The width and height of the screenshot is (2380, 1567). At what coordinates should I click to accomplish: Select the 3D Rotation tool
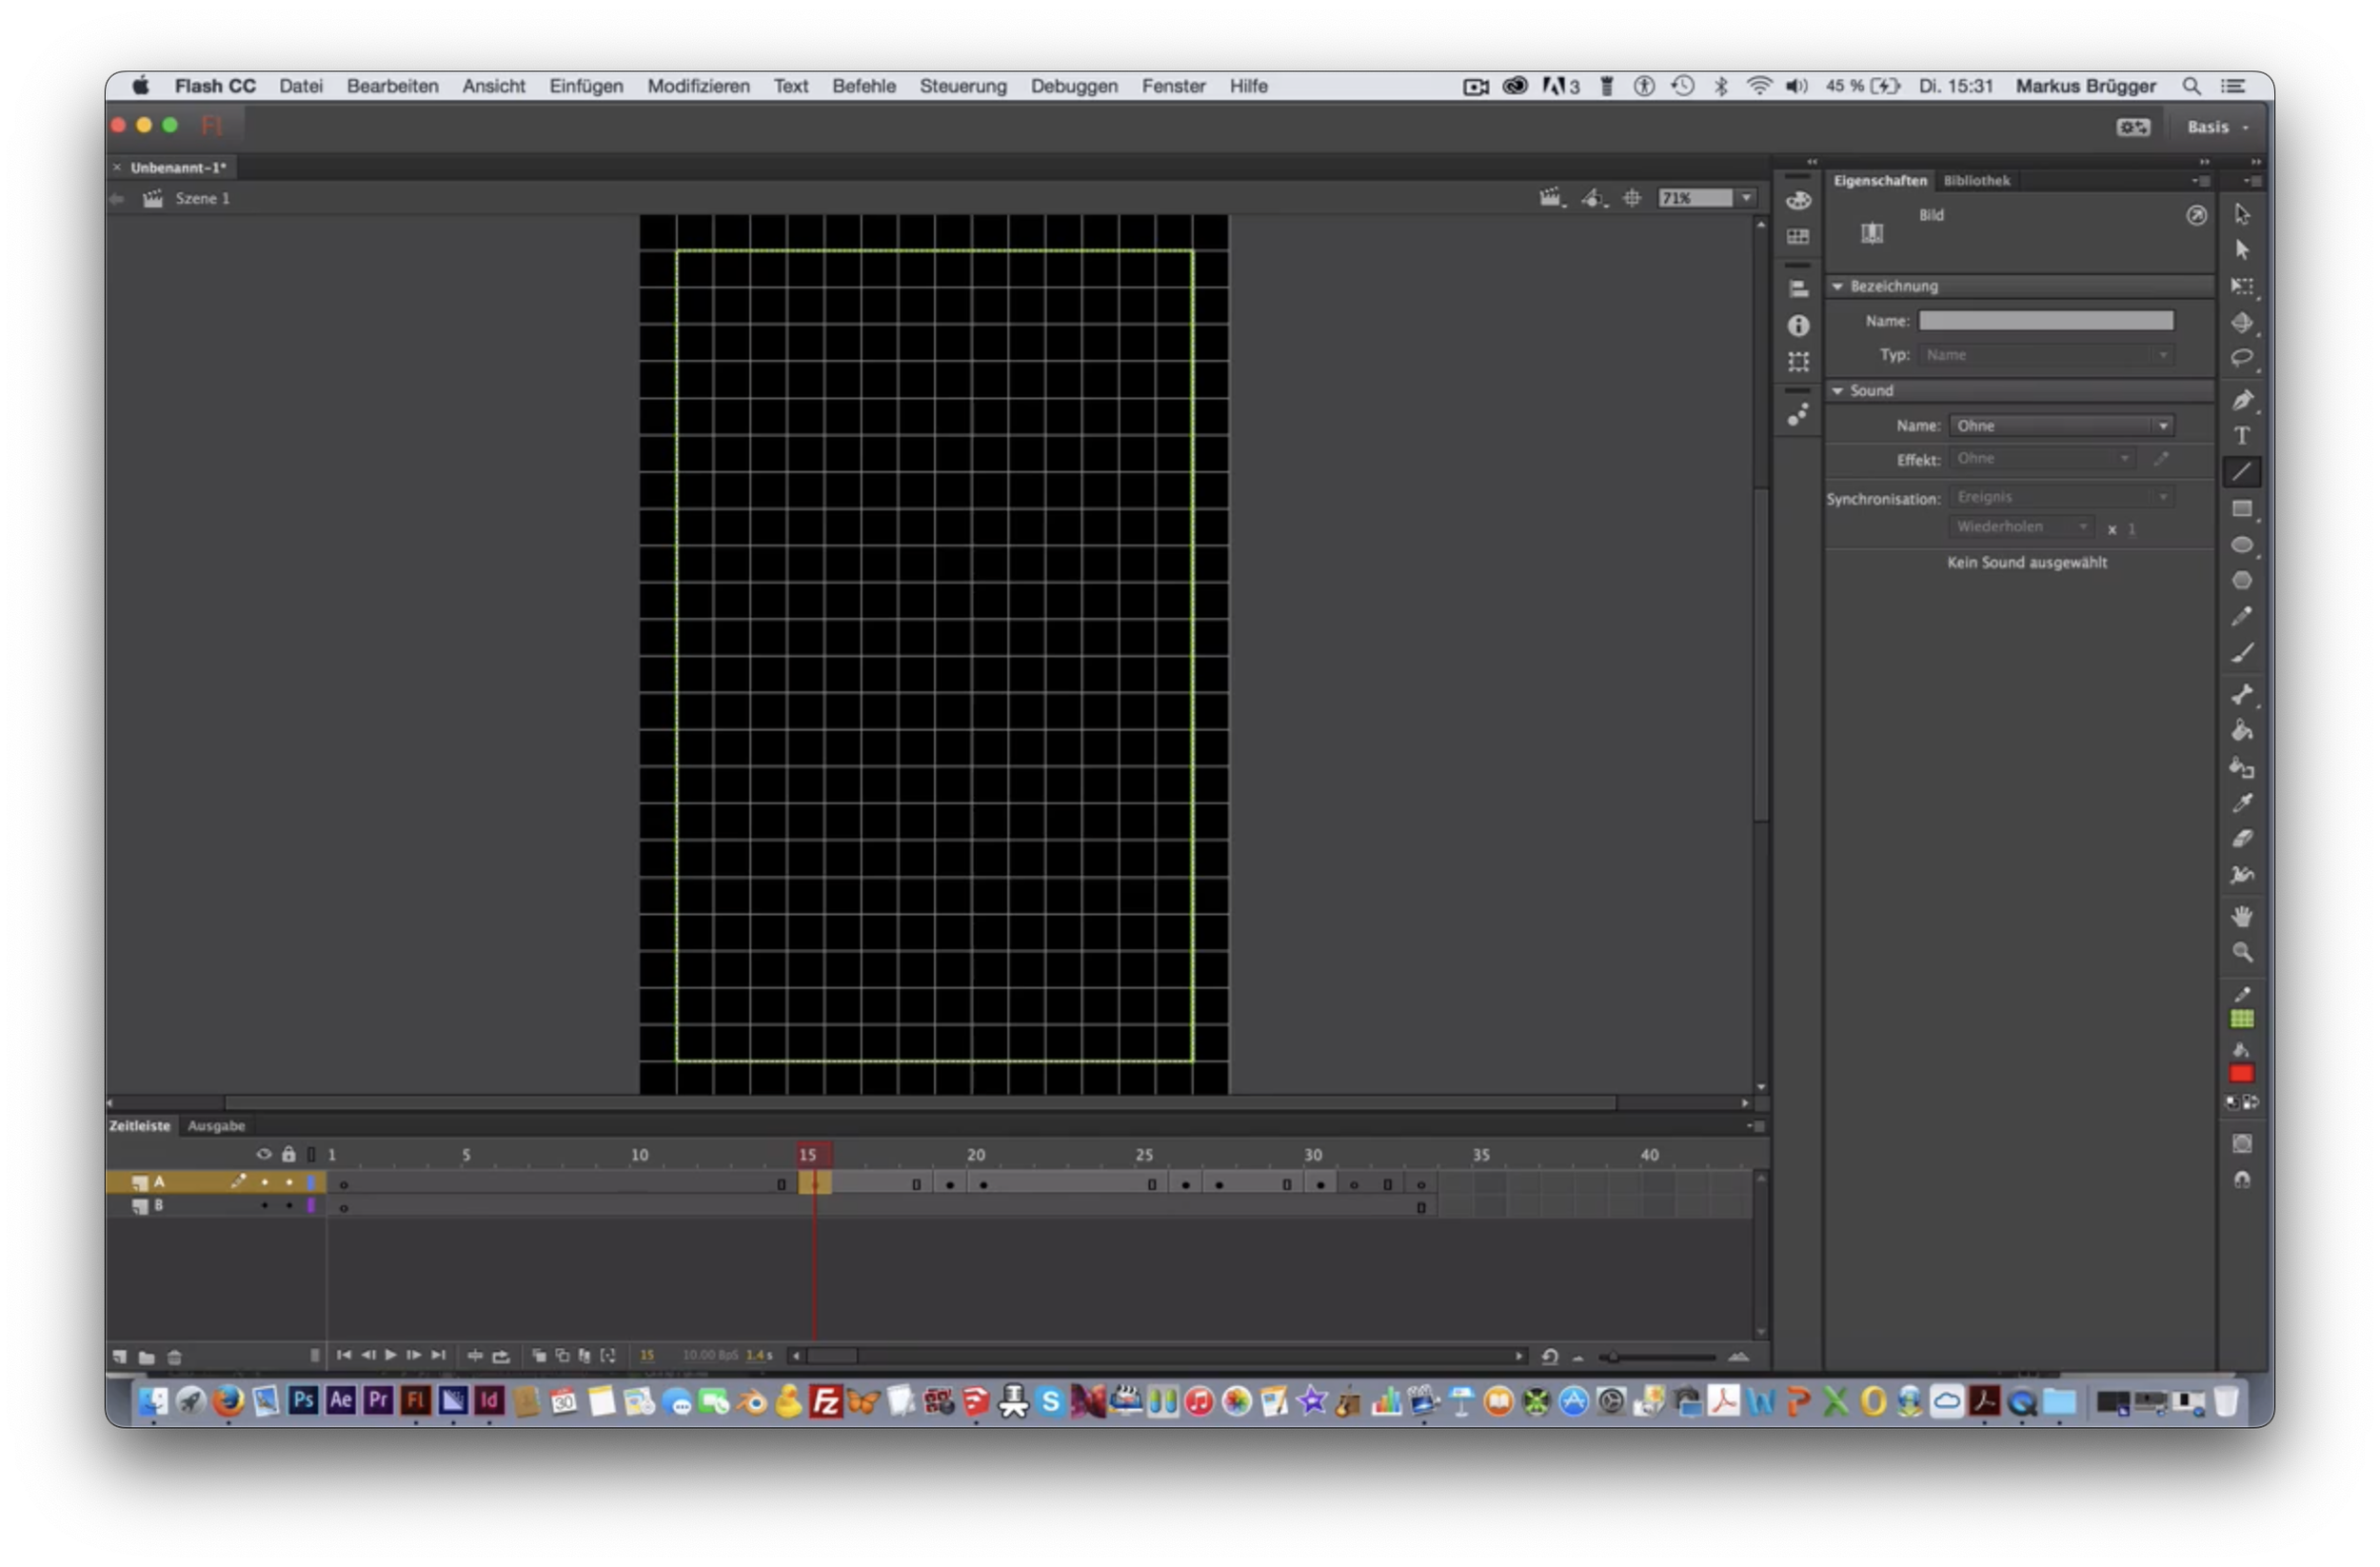coord(2241,322)
